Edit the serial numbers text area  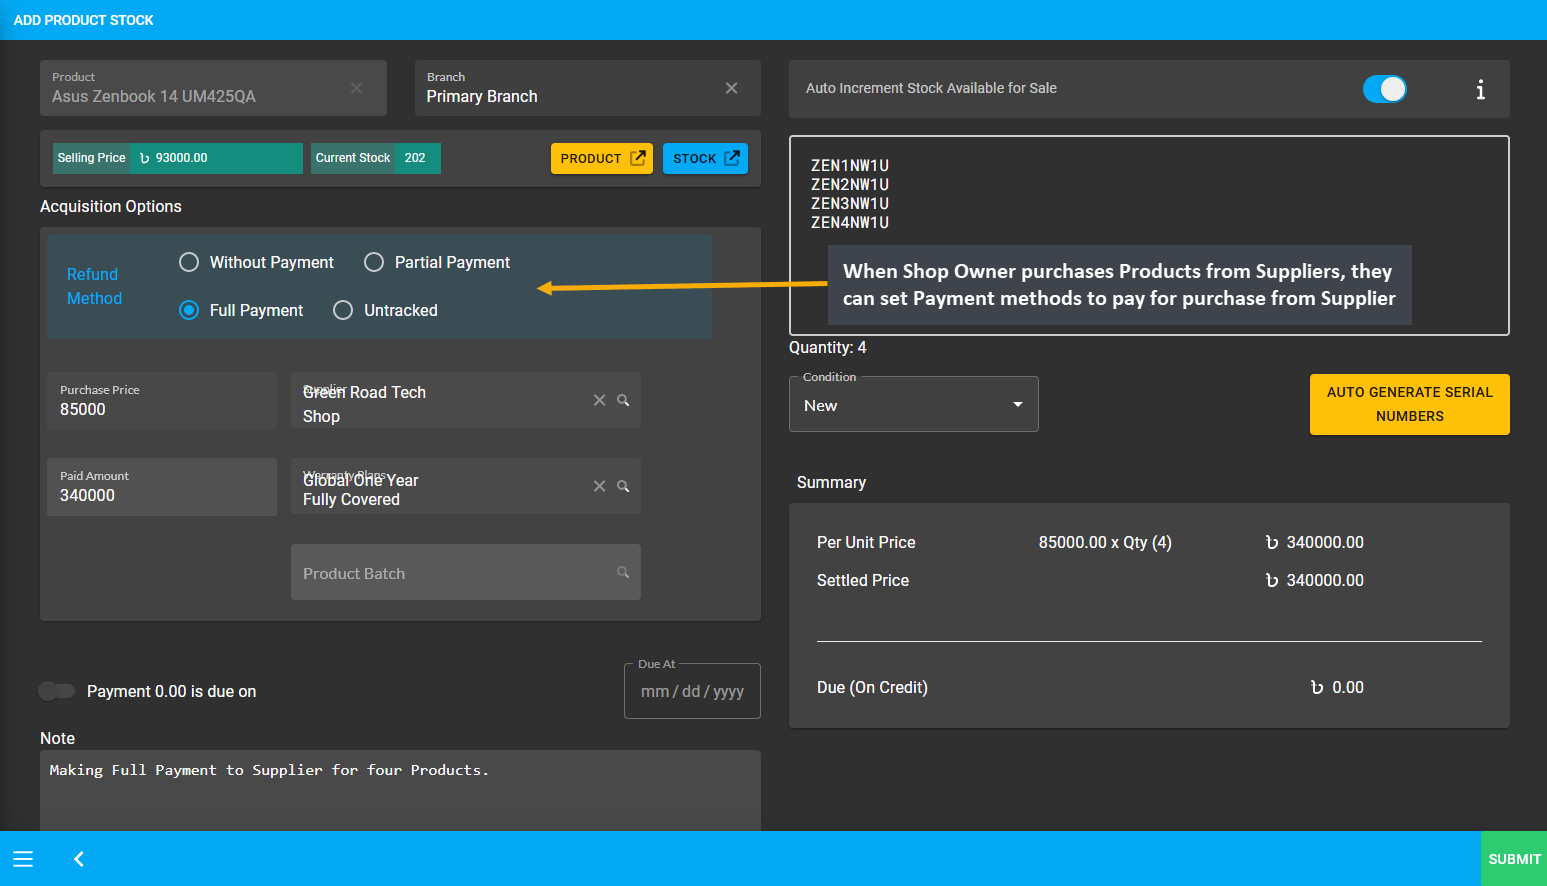click(1149, 235)
